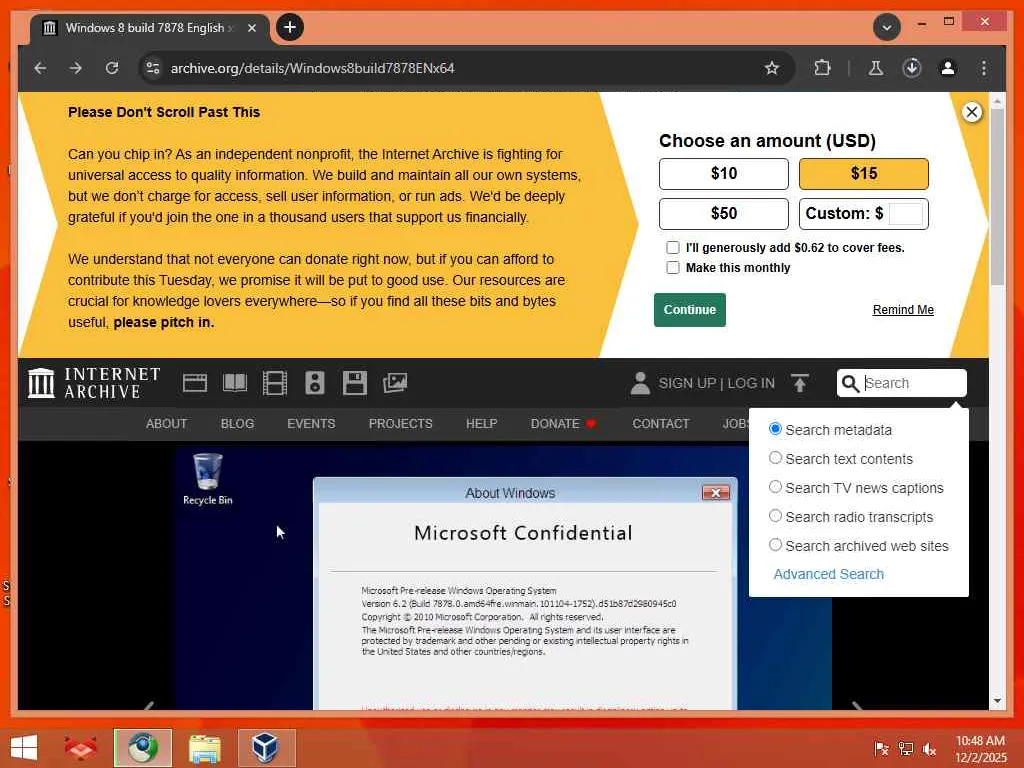Open the Windows Start button
Screen dimensions: 1024x768
pyautogui.click(x=24, y=748)
